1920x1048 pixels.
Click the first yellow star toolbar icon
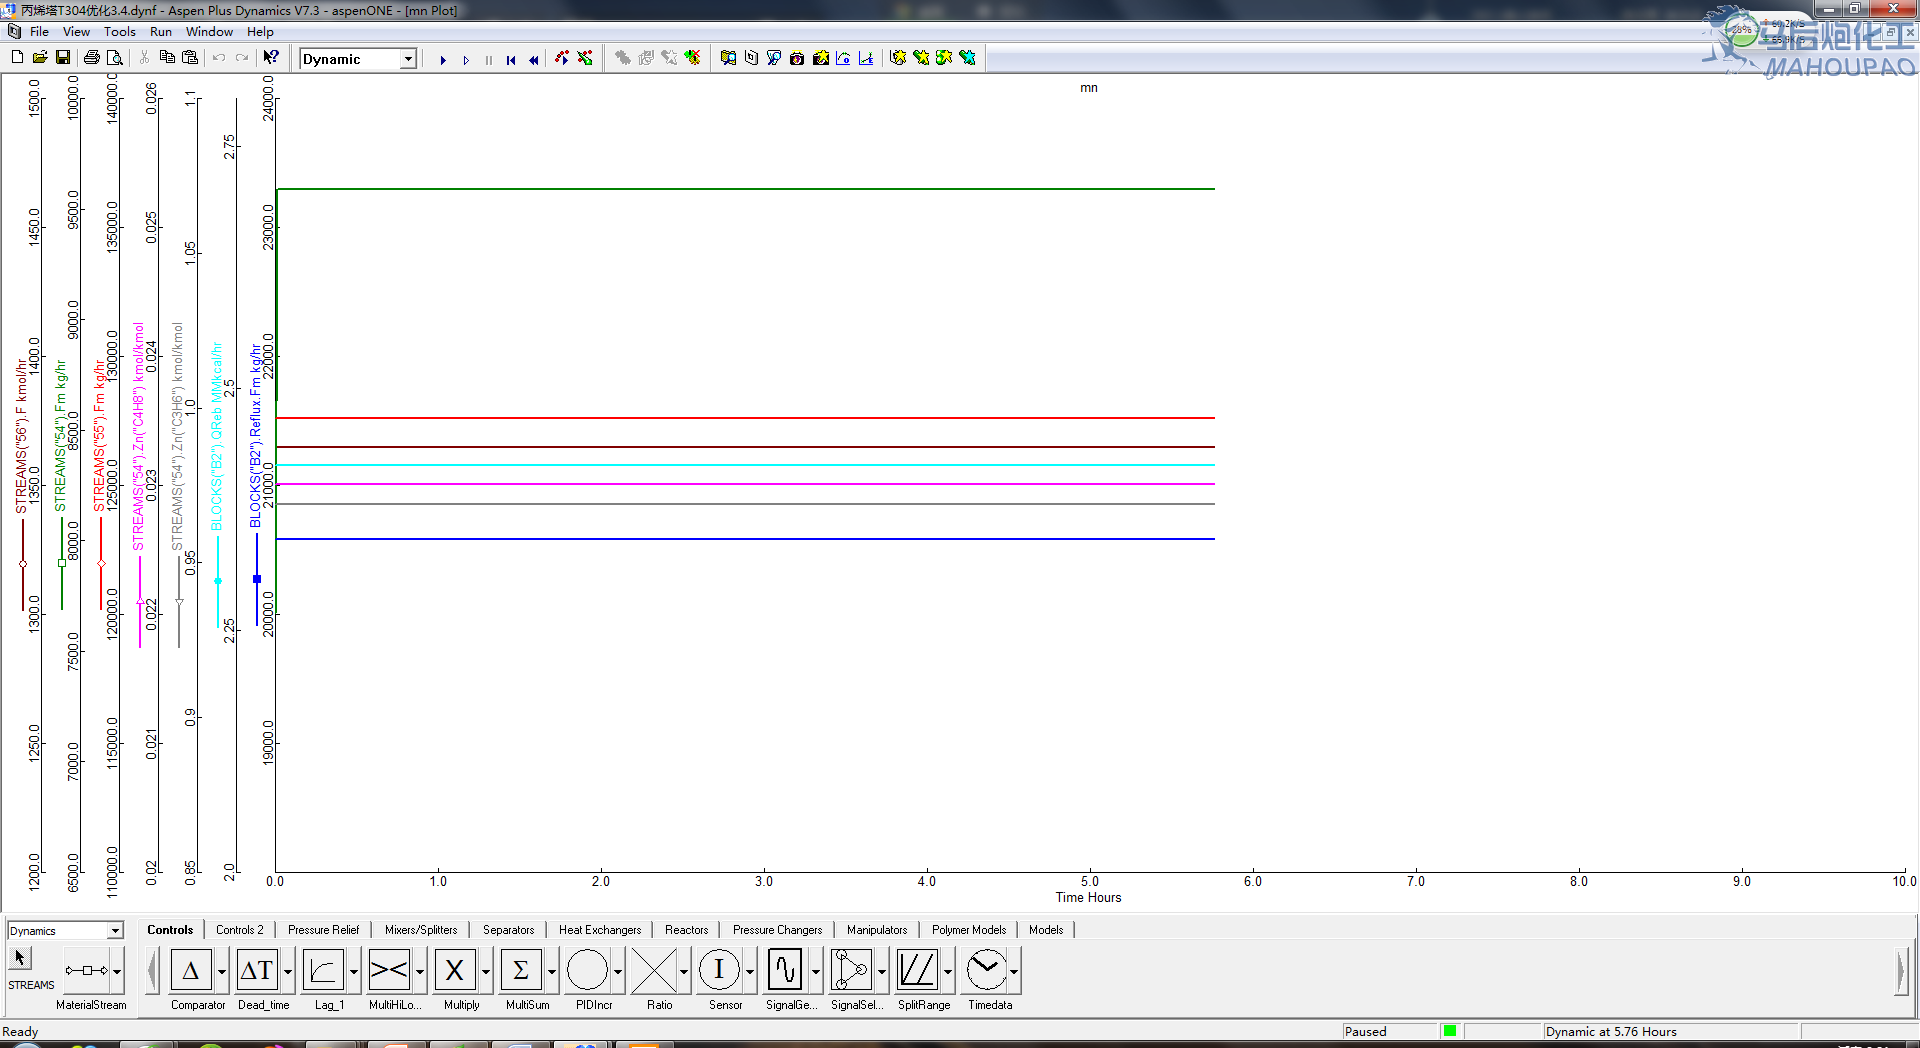898,58
